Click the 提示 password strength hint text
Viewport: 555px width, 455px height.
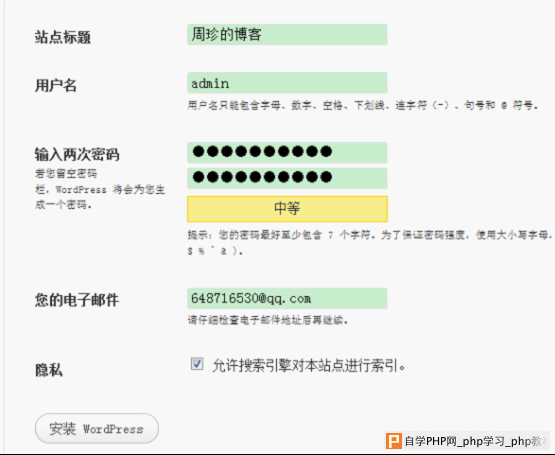370,243
